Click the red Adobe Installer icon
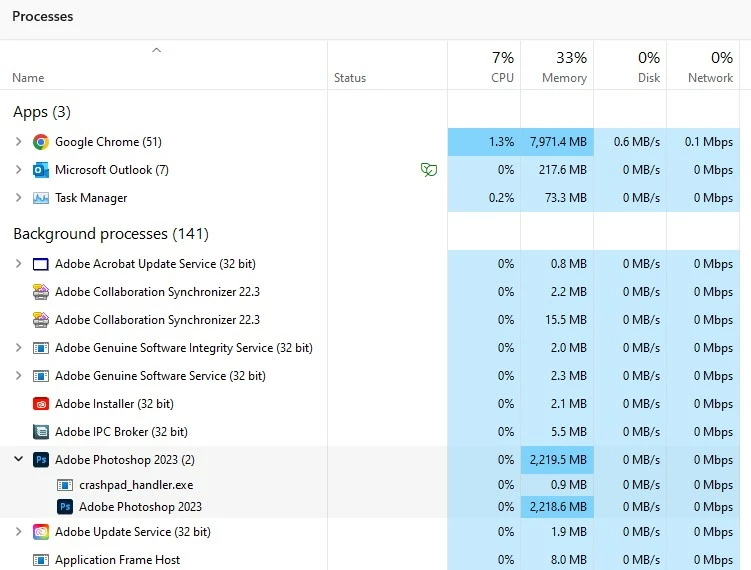Image resolution: width=751 pixels, height=570 pixels. 41,404
